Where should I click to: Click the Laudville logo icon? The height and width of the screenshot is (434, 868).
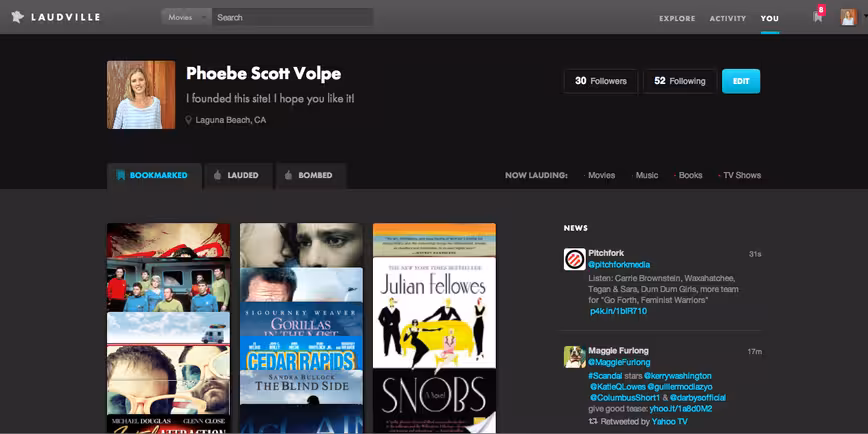tap(18, 17)
